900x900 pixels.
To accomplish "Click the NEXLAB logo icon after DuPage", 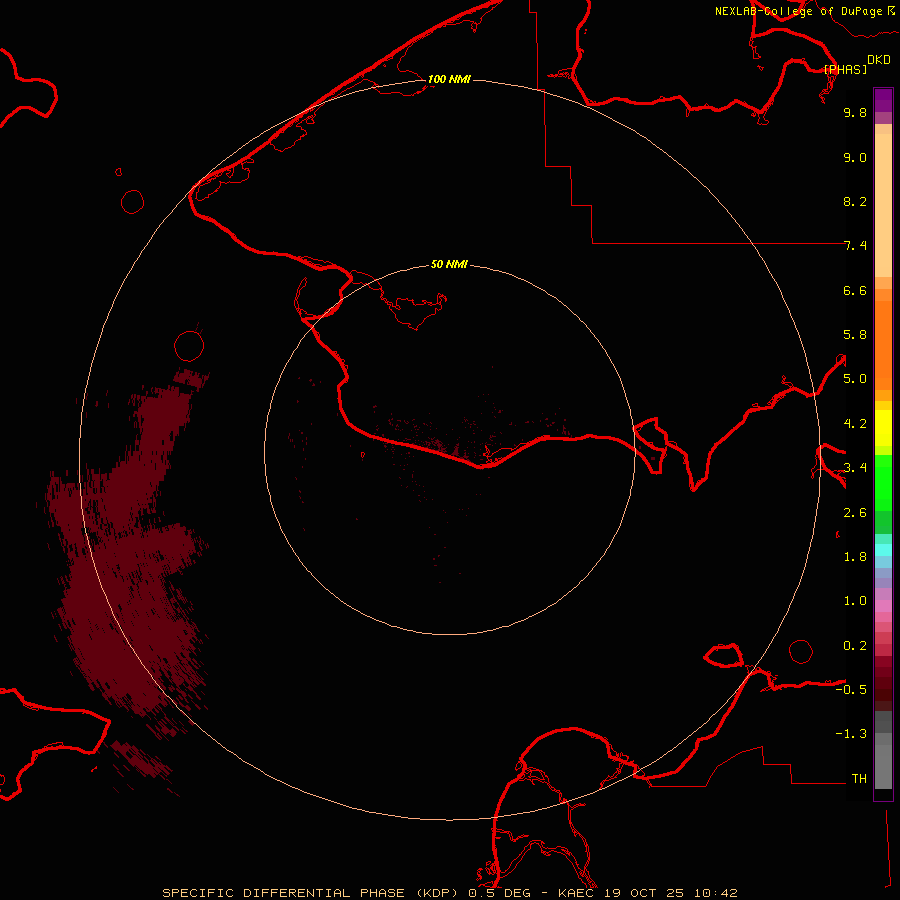I will point(891,10).
